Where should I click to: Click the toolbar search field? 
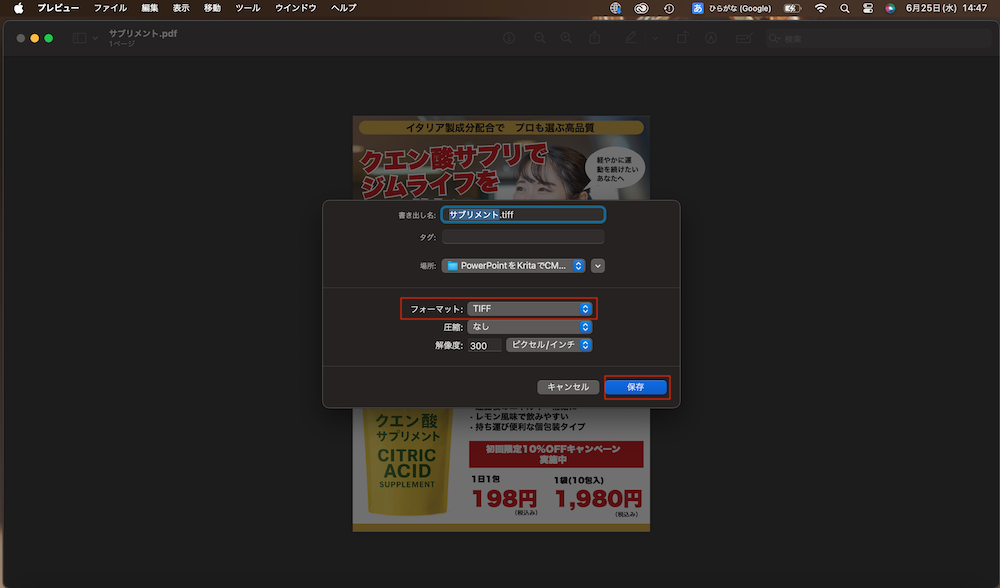pos(880,39)
